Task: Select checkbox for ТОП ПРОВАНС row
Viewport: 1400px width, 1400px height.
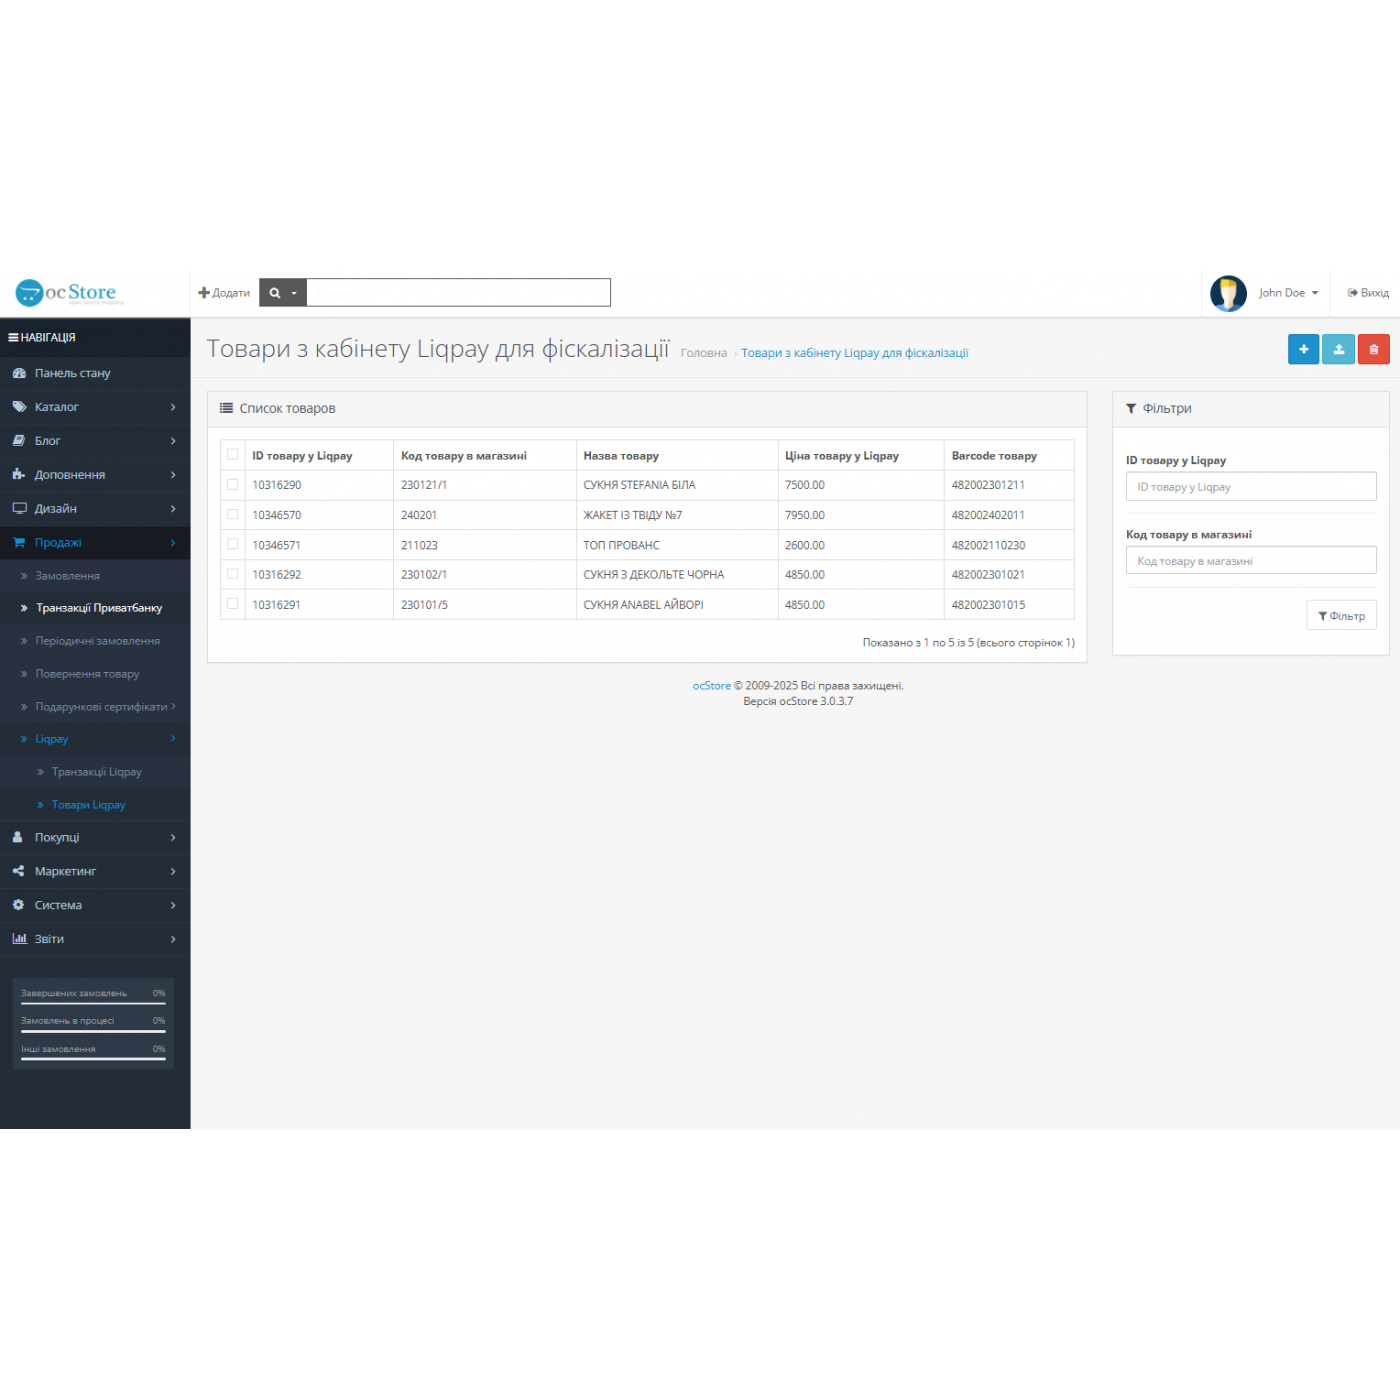Action: tap(233, 545)
